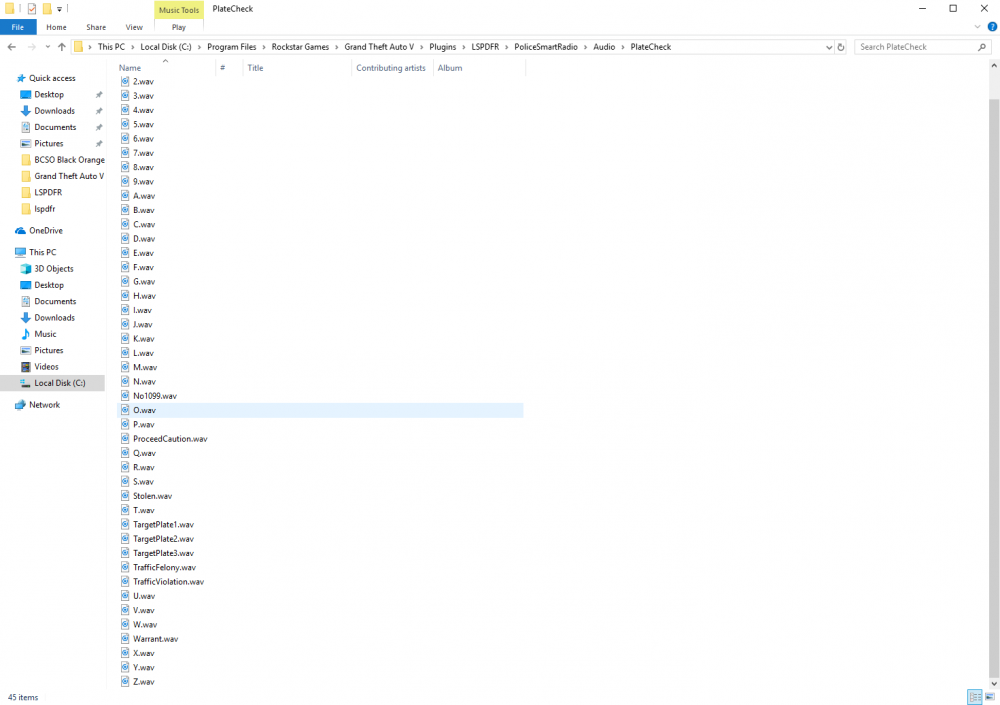The width and height of the screenshot is (1000, 705).
Task: Switch to the Share ribbon tab
Action: [96, 27]
